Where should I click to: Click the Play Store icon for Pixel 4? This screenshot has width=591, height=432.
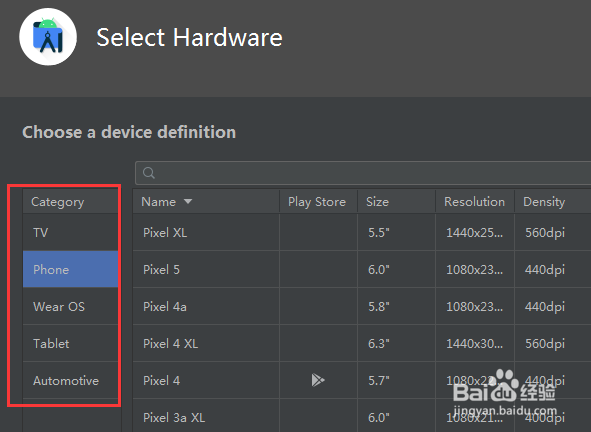[x=318, y=380]
